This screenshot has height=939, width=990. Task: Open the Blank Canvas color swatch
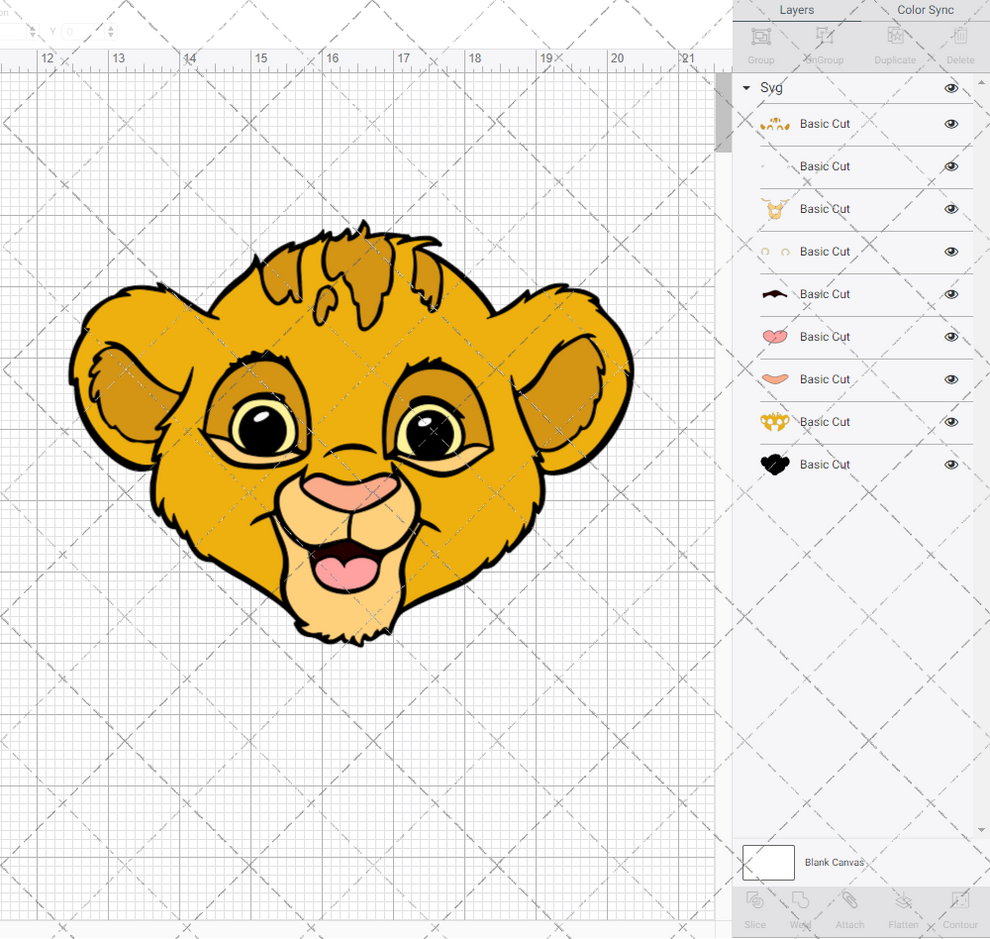pyautogui.click(x=768, y=862)
